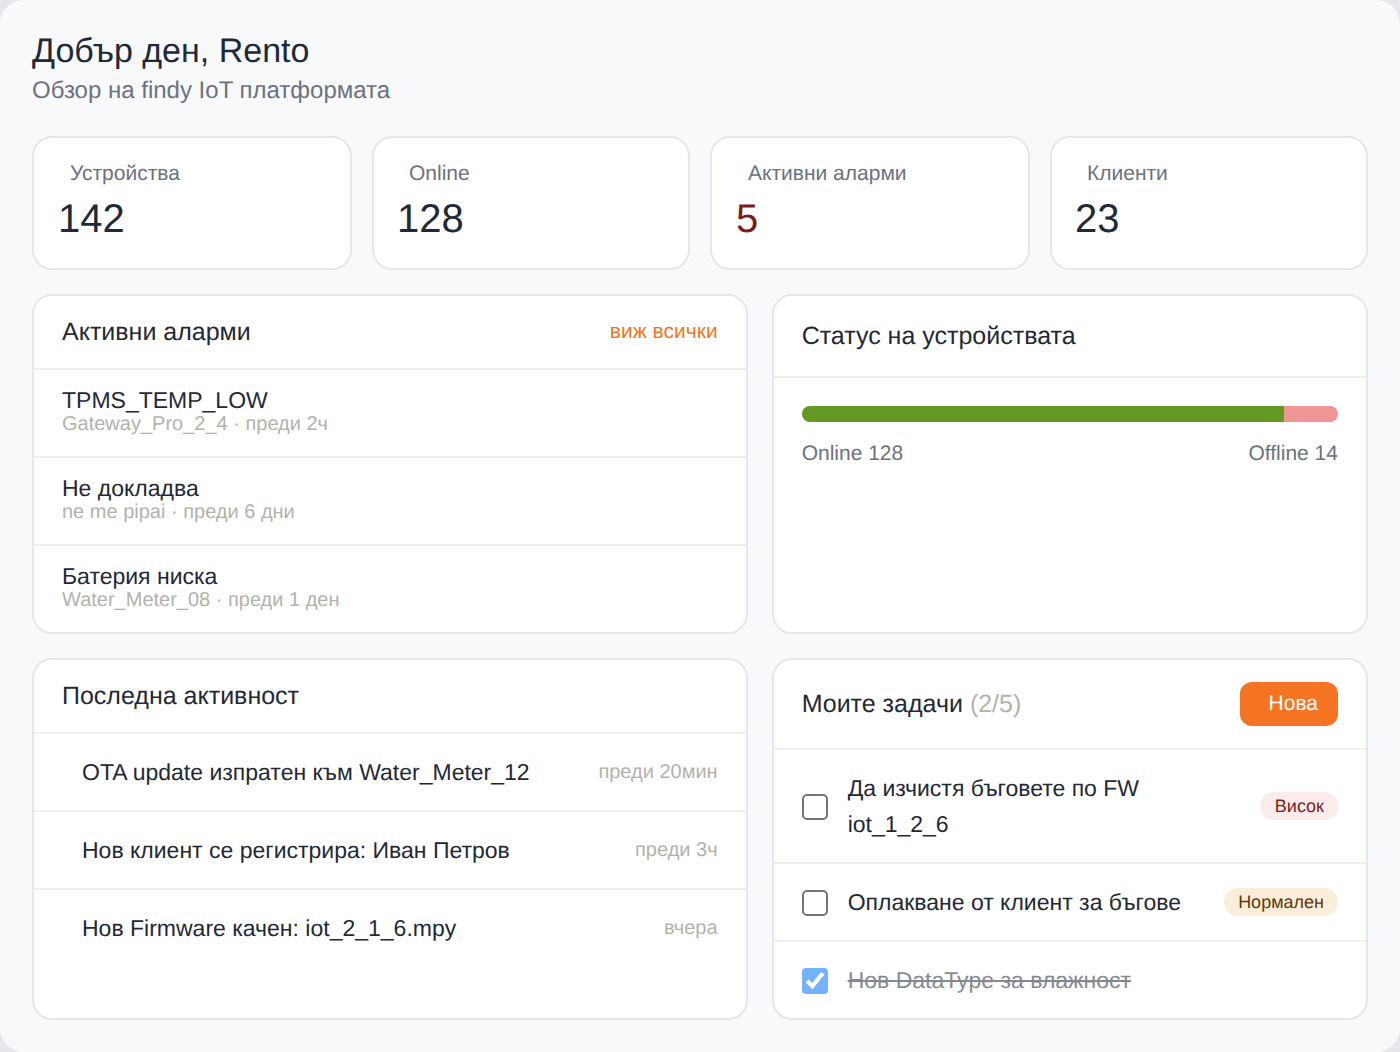Open the 'Активни аларми' 5 stat card
The image size is (1400, 1052).
pos(870,203)
